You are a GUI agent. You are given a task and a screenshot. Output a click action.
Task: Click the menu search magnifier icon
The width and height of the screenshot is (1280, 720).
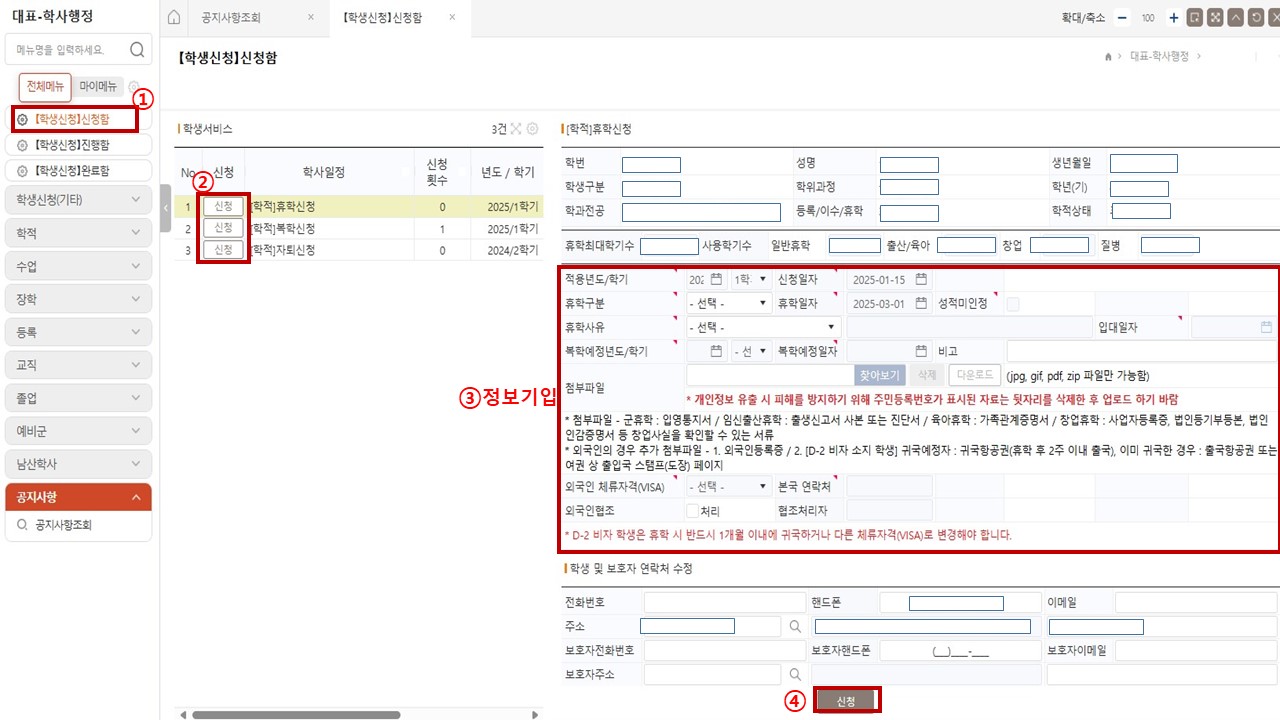point(137,49)
